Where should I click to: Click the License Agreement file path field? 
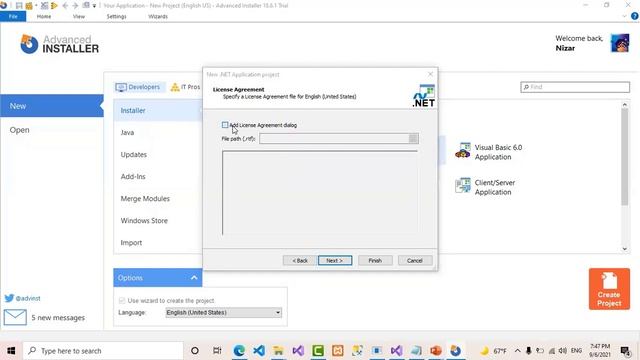point(334,139)
